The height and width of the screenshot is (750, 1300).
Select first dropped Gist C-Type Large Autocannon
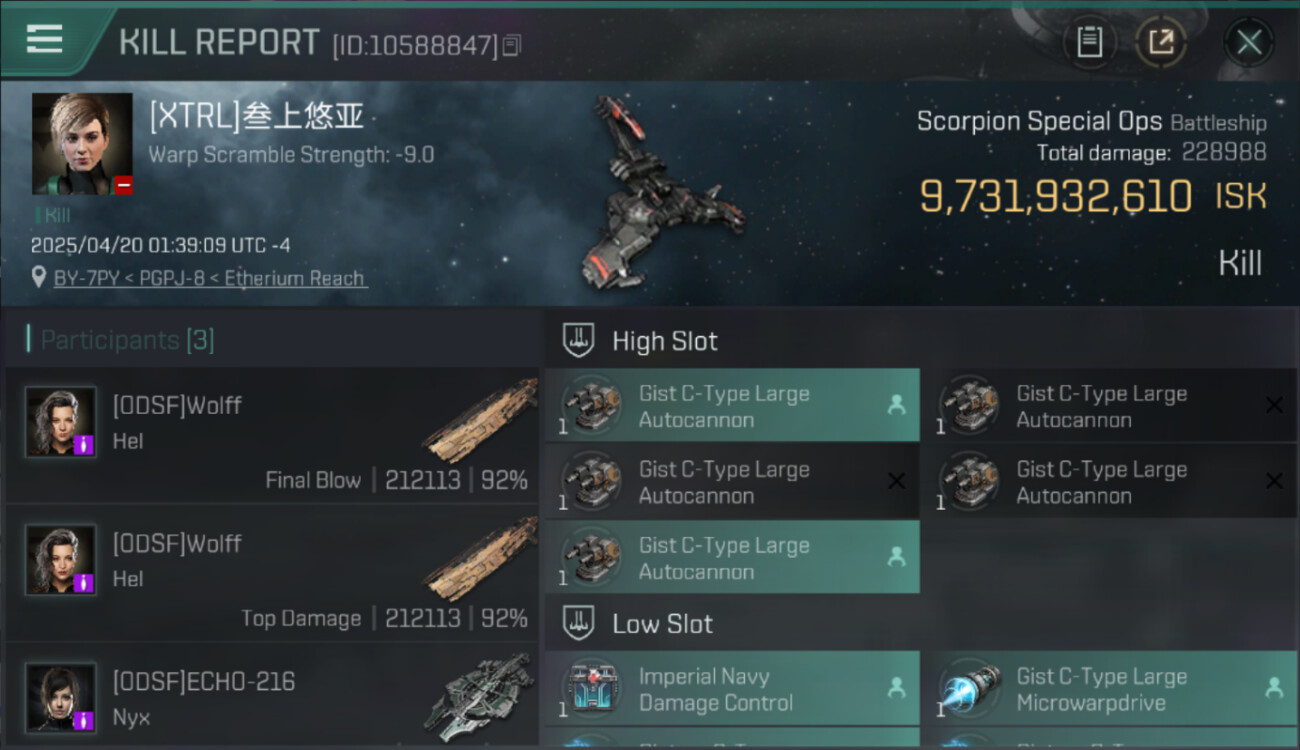coord(732,406)
